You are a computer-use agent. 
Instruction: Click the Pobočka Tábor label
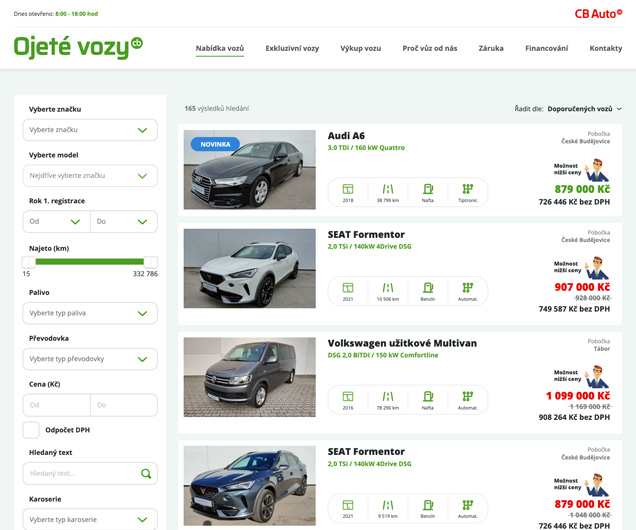pos(599,345)
